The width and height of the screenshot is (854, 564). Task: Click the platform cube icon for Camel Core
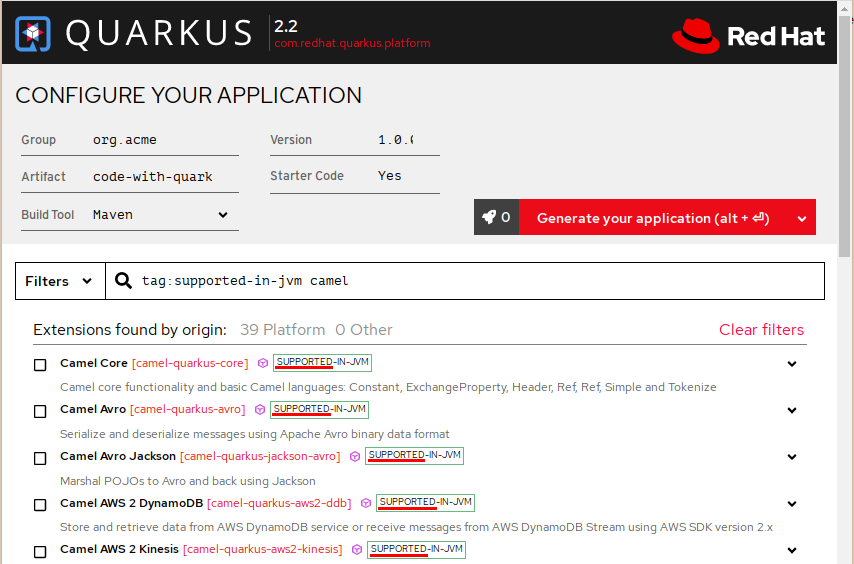click(x=263, y=363)
